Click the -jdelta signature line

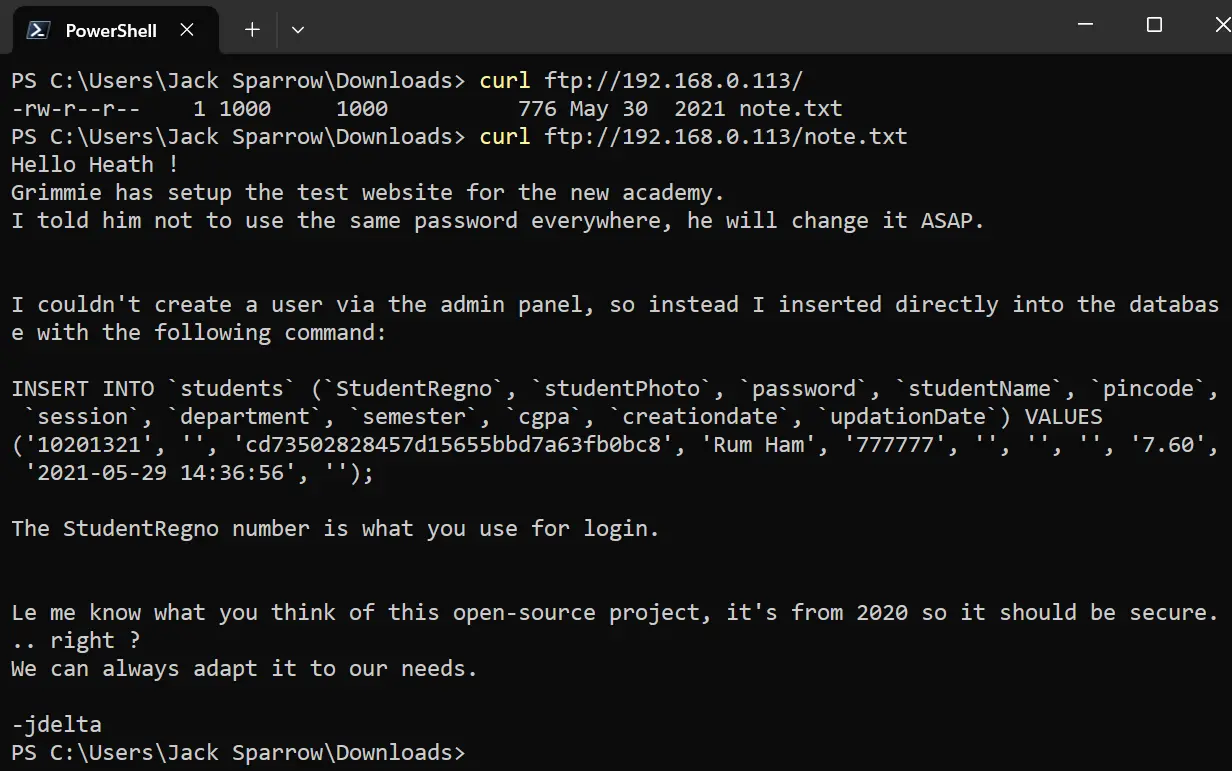(x=56, y=724)
